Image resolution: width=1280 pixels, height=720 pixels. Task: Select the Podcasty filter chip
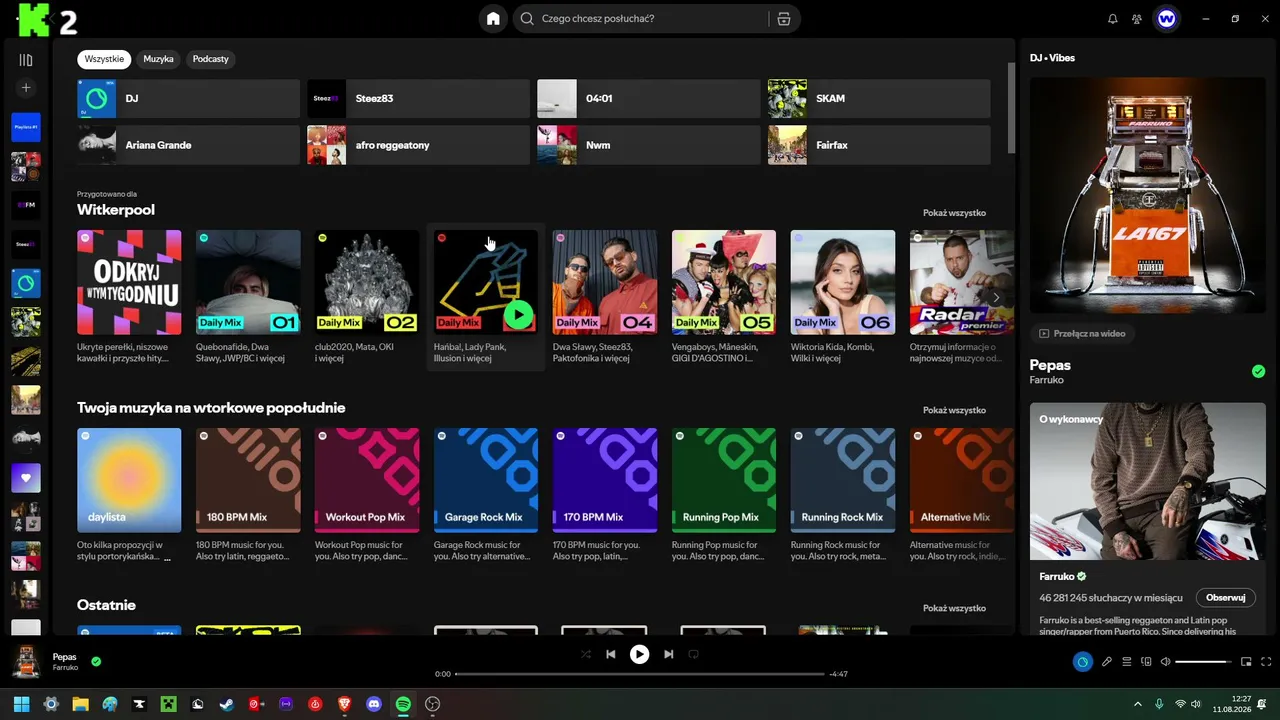[x=210, y=59]
